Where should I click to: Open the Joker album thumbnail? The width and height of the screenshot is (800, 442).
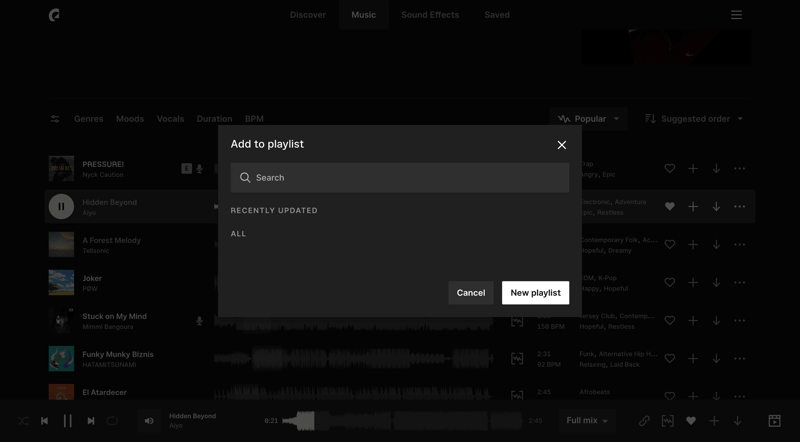(x=61, y=282)
